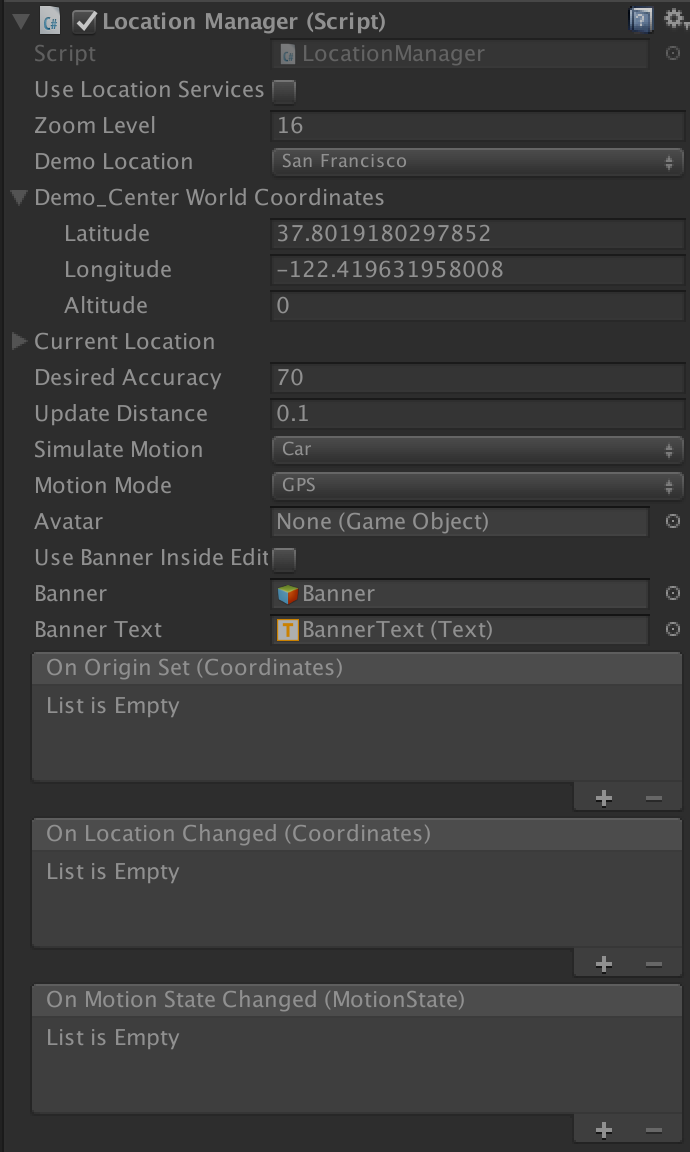Click the Banner prefab cube icon
This screenshot has width=690, height=1152.
click(285, 593)
